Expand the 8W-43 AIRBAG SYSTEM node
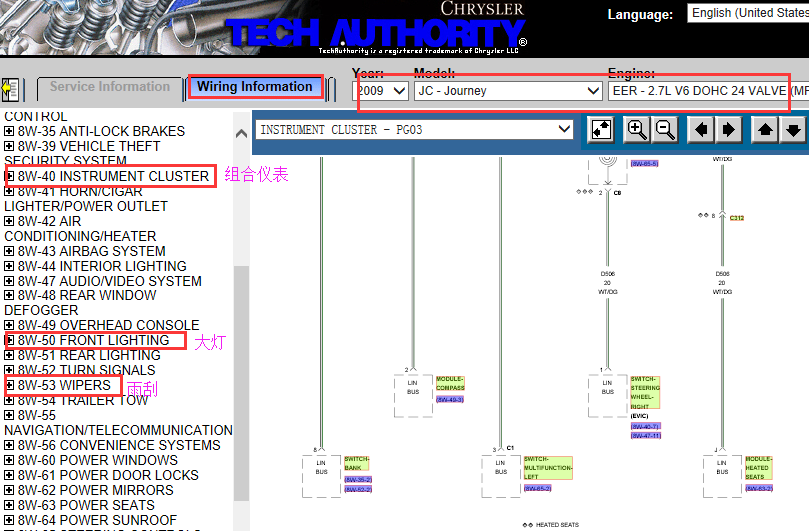This screenshot has height=531, width=809. [9, 251]
